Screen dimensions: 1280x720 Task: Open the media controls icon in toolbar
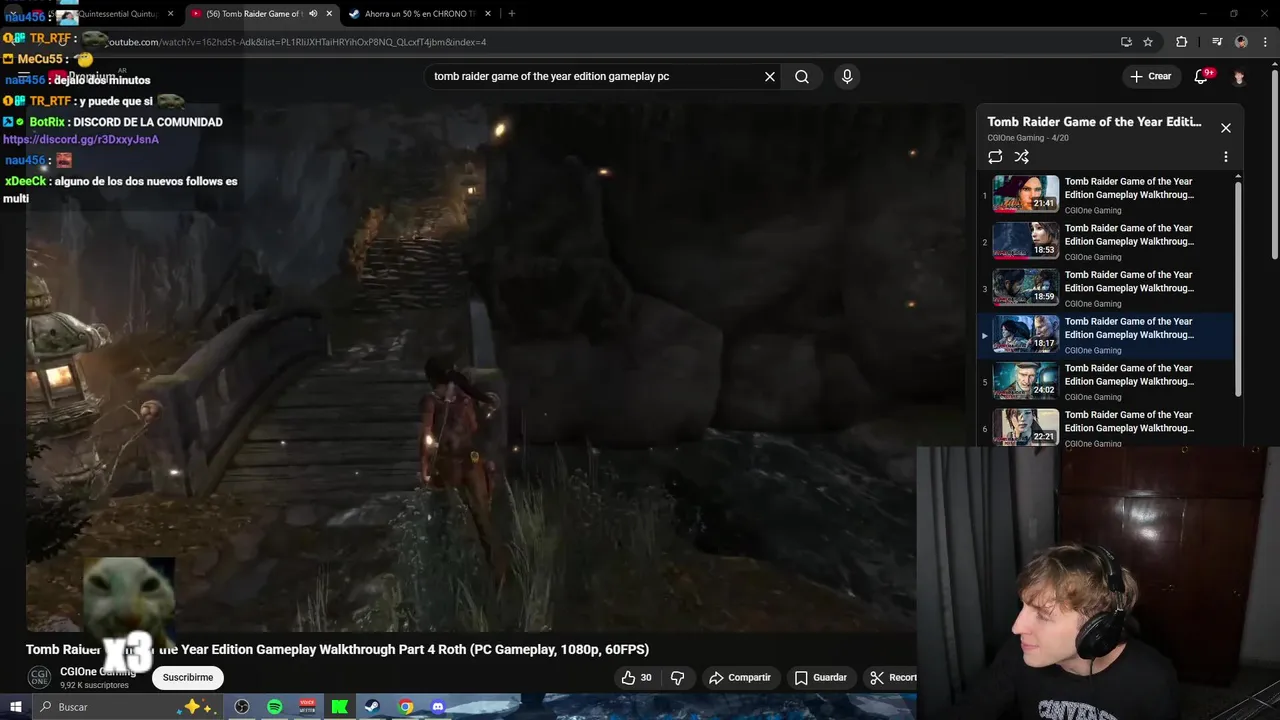tap(1217, 42)
